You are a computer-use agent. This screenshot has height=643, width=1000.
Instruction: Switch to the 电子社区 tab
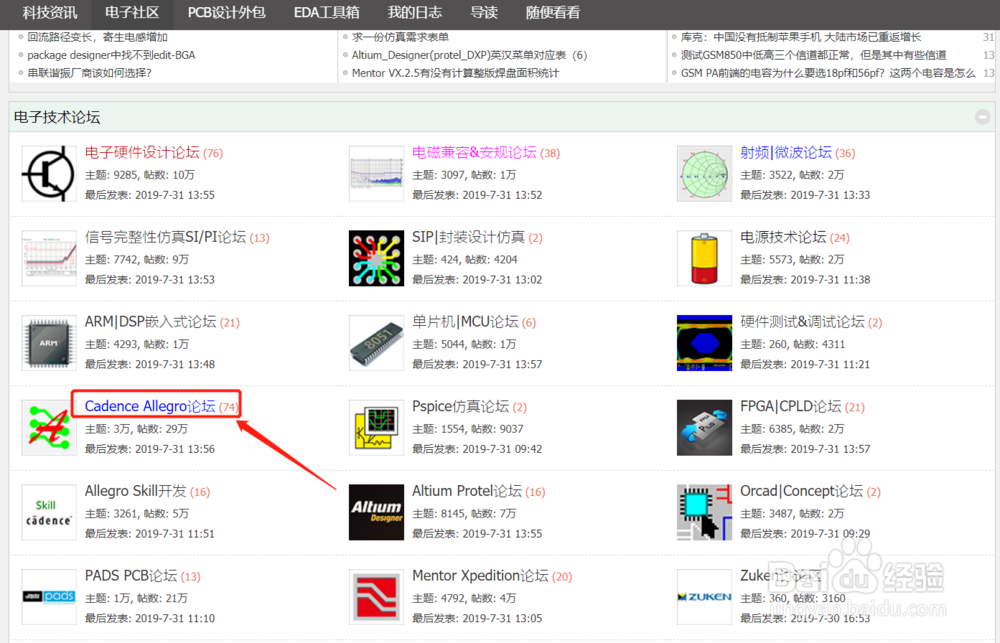click(x=132, y=13)
